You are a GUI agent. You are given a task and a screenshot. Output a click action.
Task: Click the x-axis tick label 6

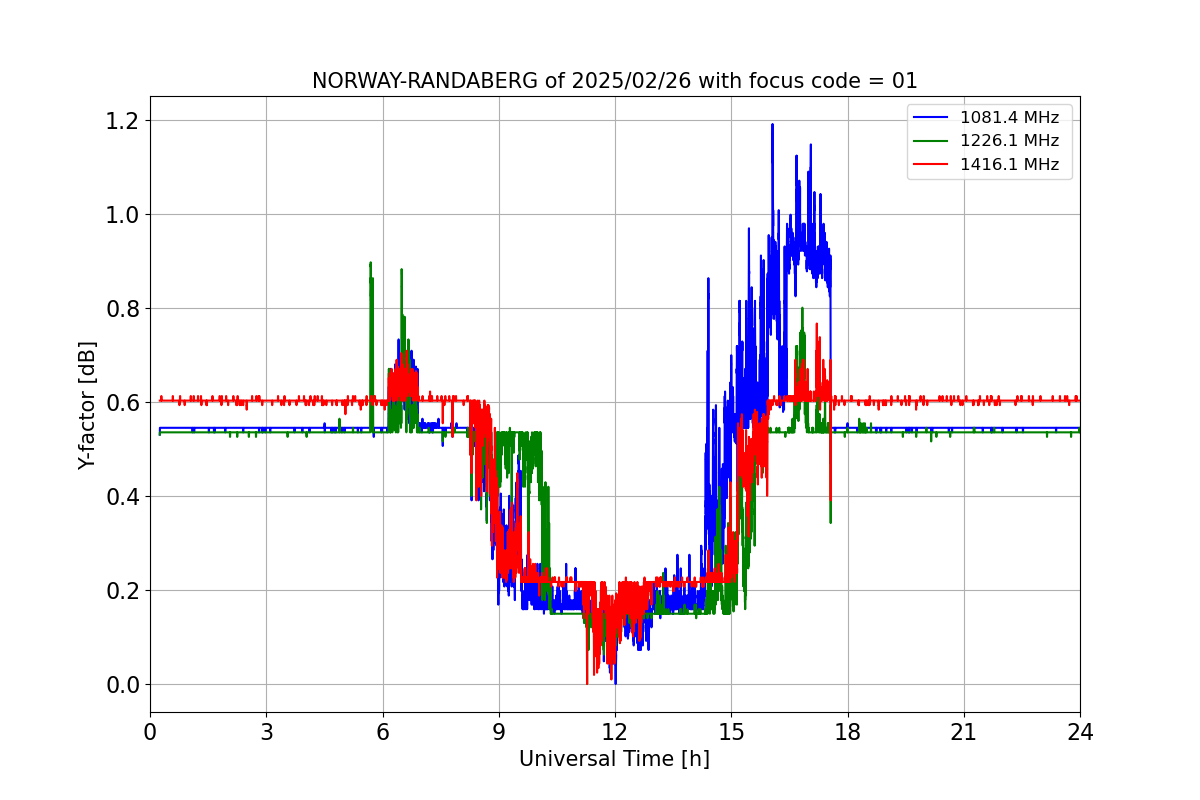[x=382, y=732]
